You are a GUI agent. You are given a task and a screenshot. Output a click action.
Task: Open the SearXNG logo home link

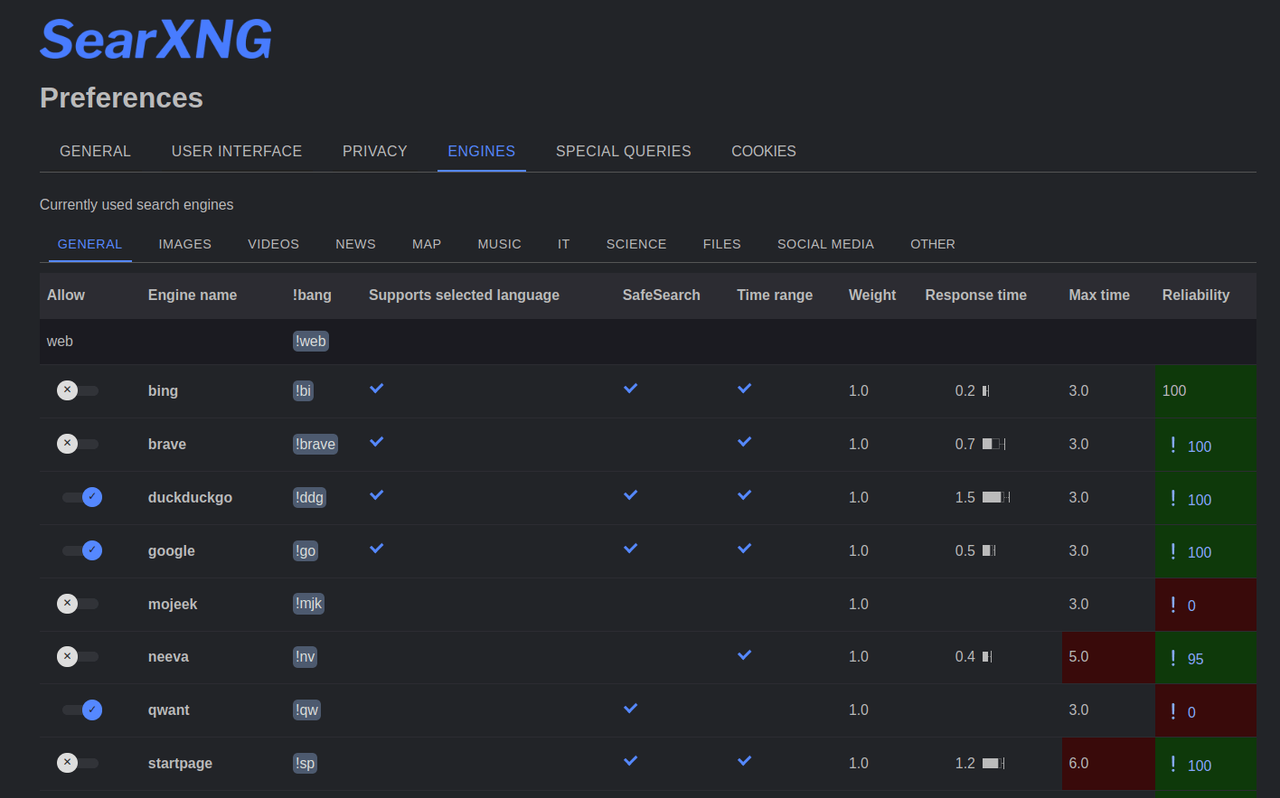(x=156, y=41)
